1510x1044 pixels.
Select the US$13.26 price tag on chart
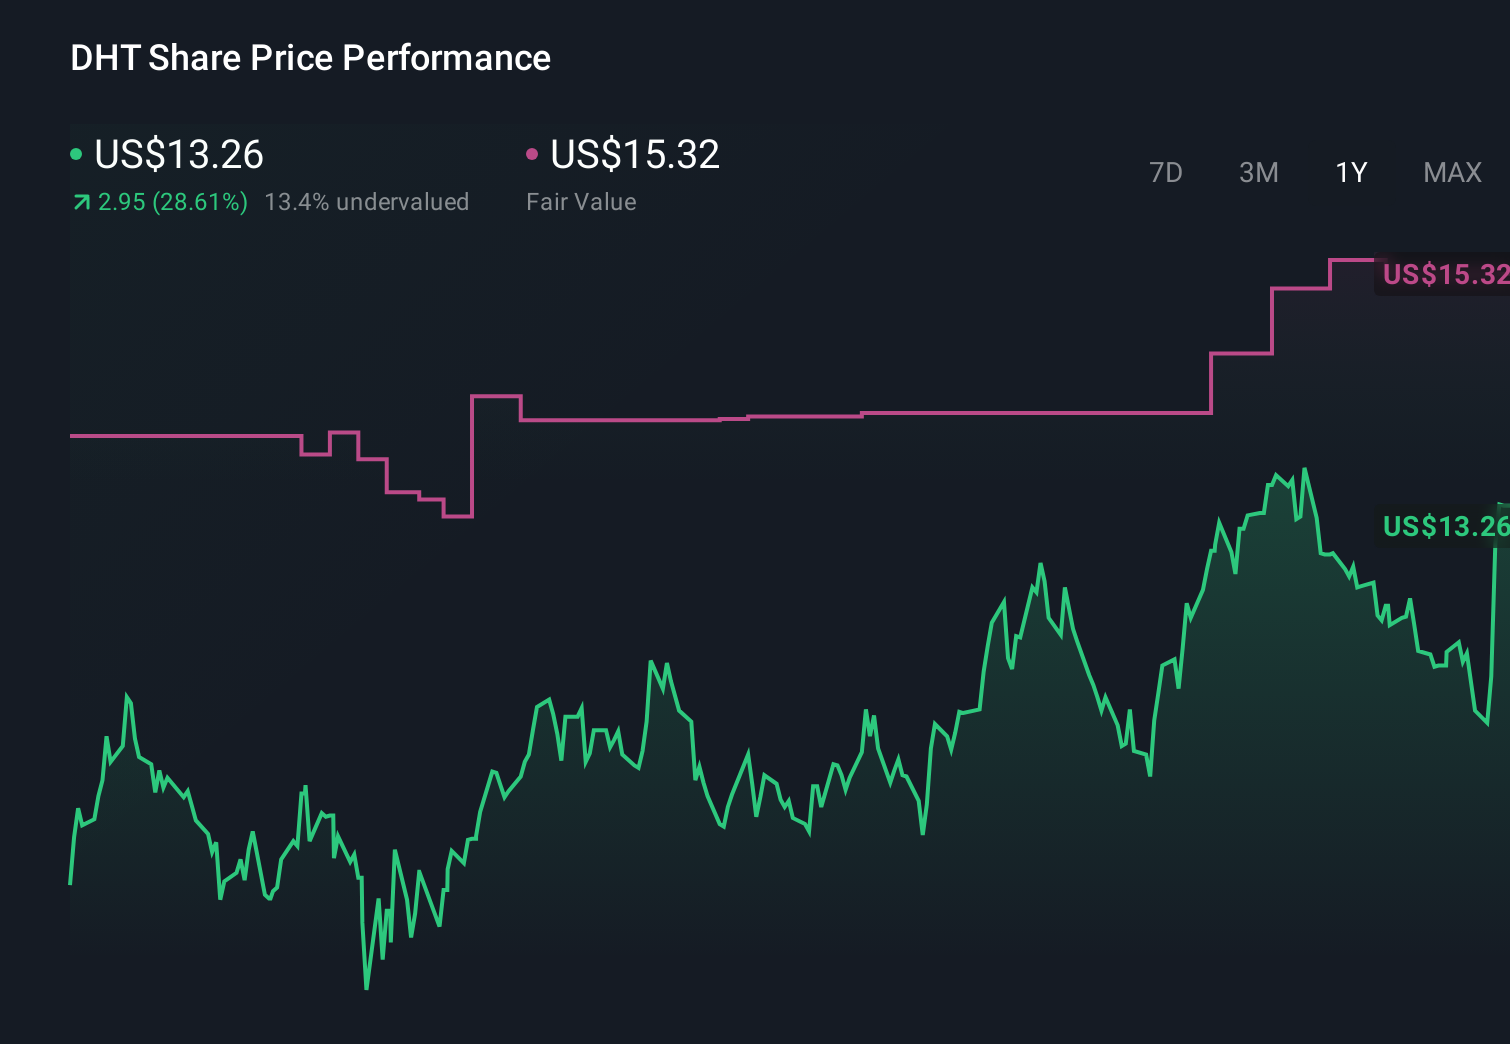coord(1443,526)
